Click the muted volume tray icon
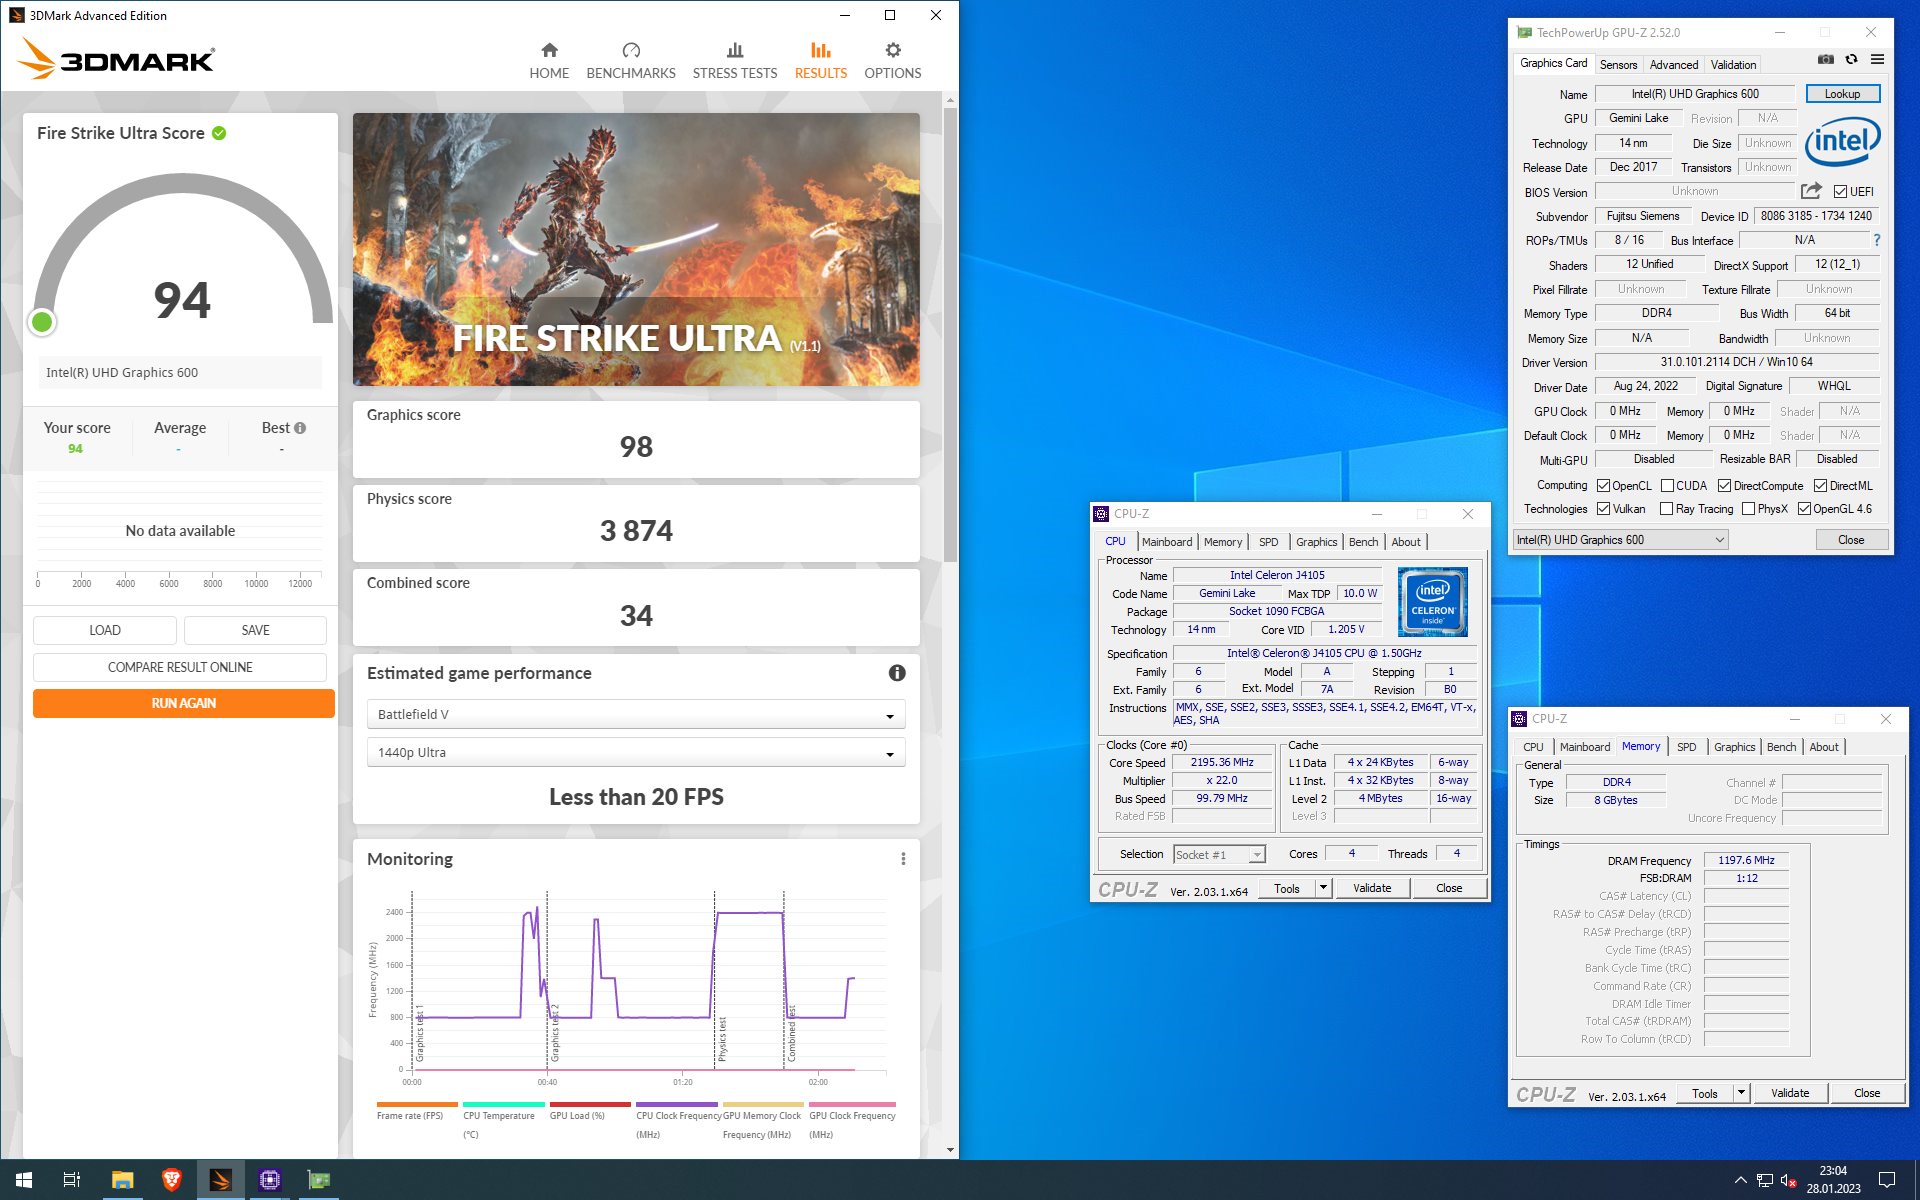The height and width of the screenshot is (1200, 1920). (1789, 1181)
